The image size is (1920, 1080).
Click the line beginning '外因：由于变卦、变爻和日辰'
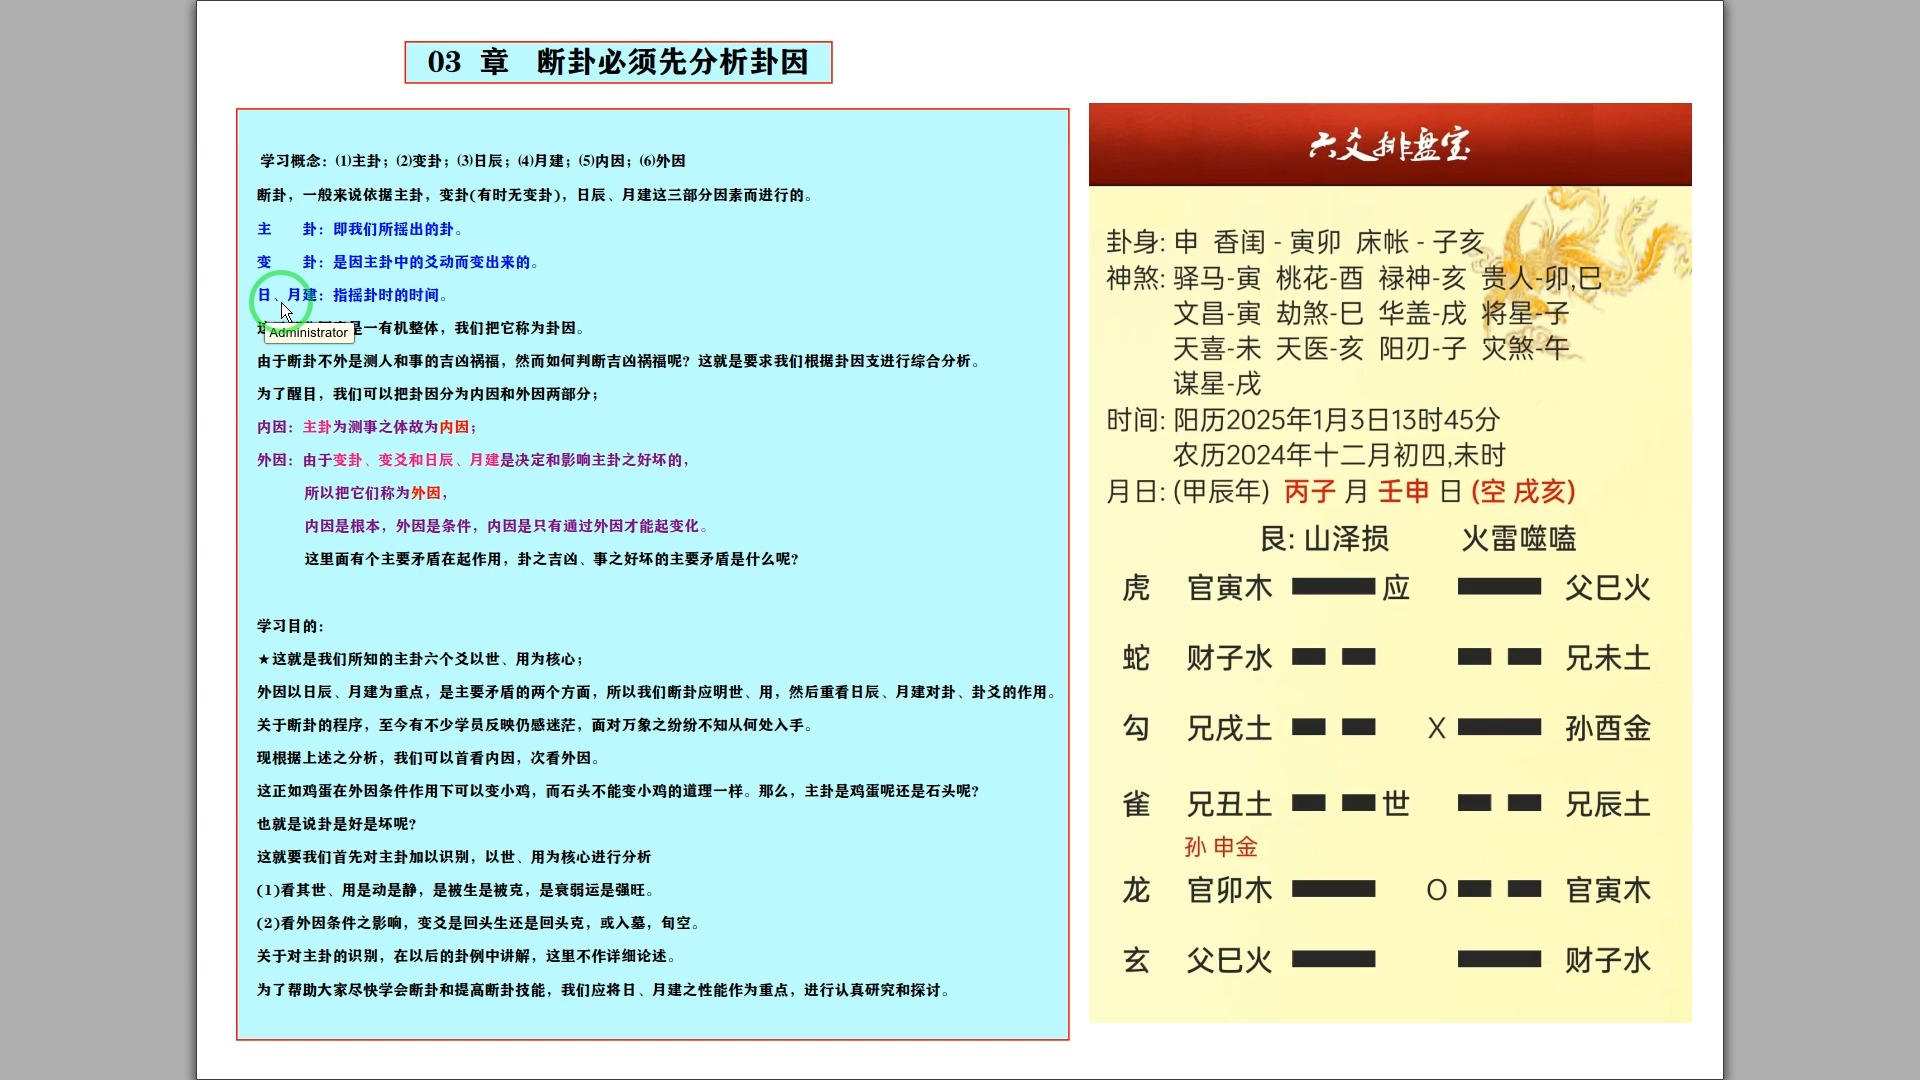pos(473,460)
